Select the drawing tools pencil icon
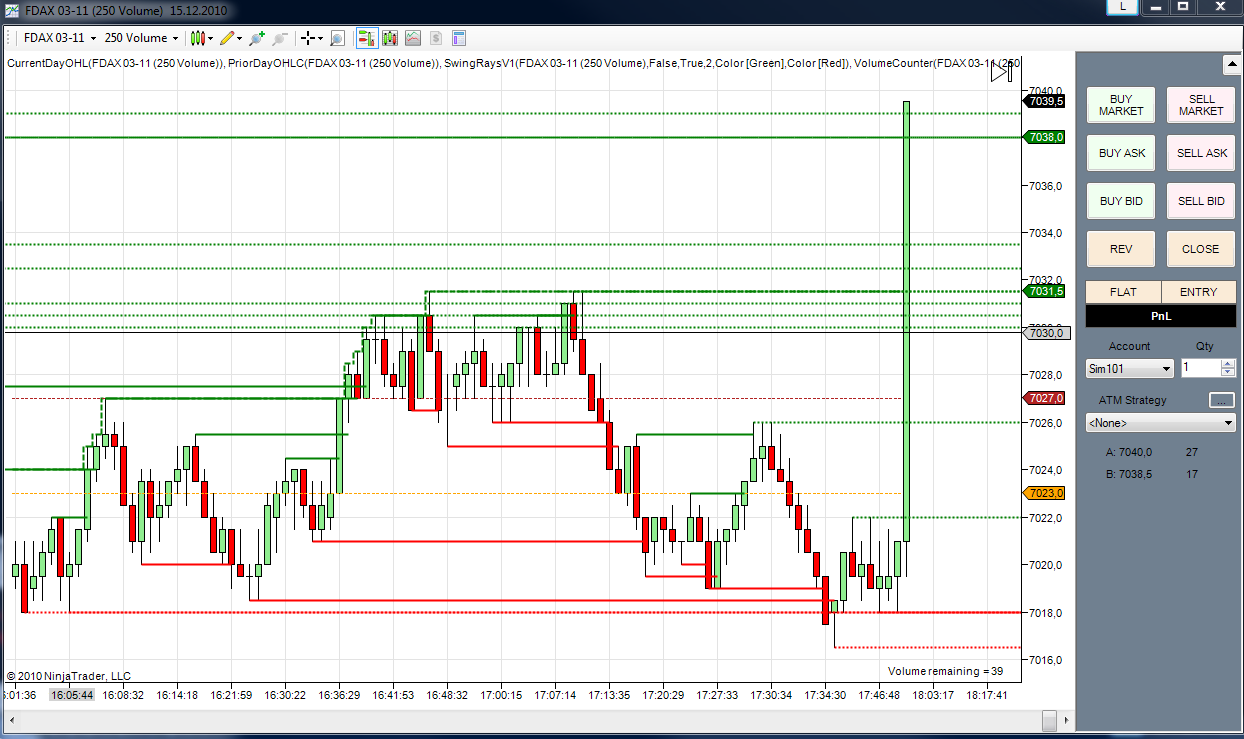This screenshot has width=1244, height=739. click(227, 38)
